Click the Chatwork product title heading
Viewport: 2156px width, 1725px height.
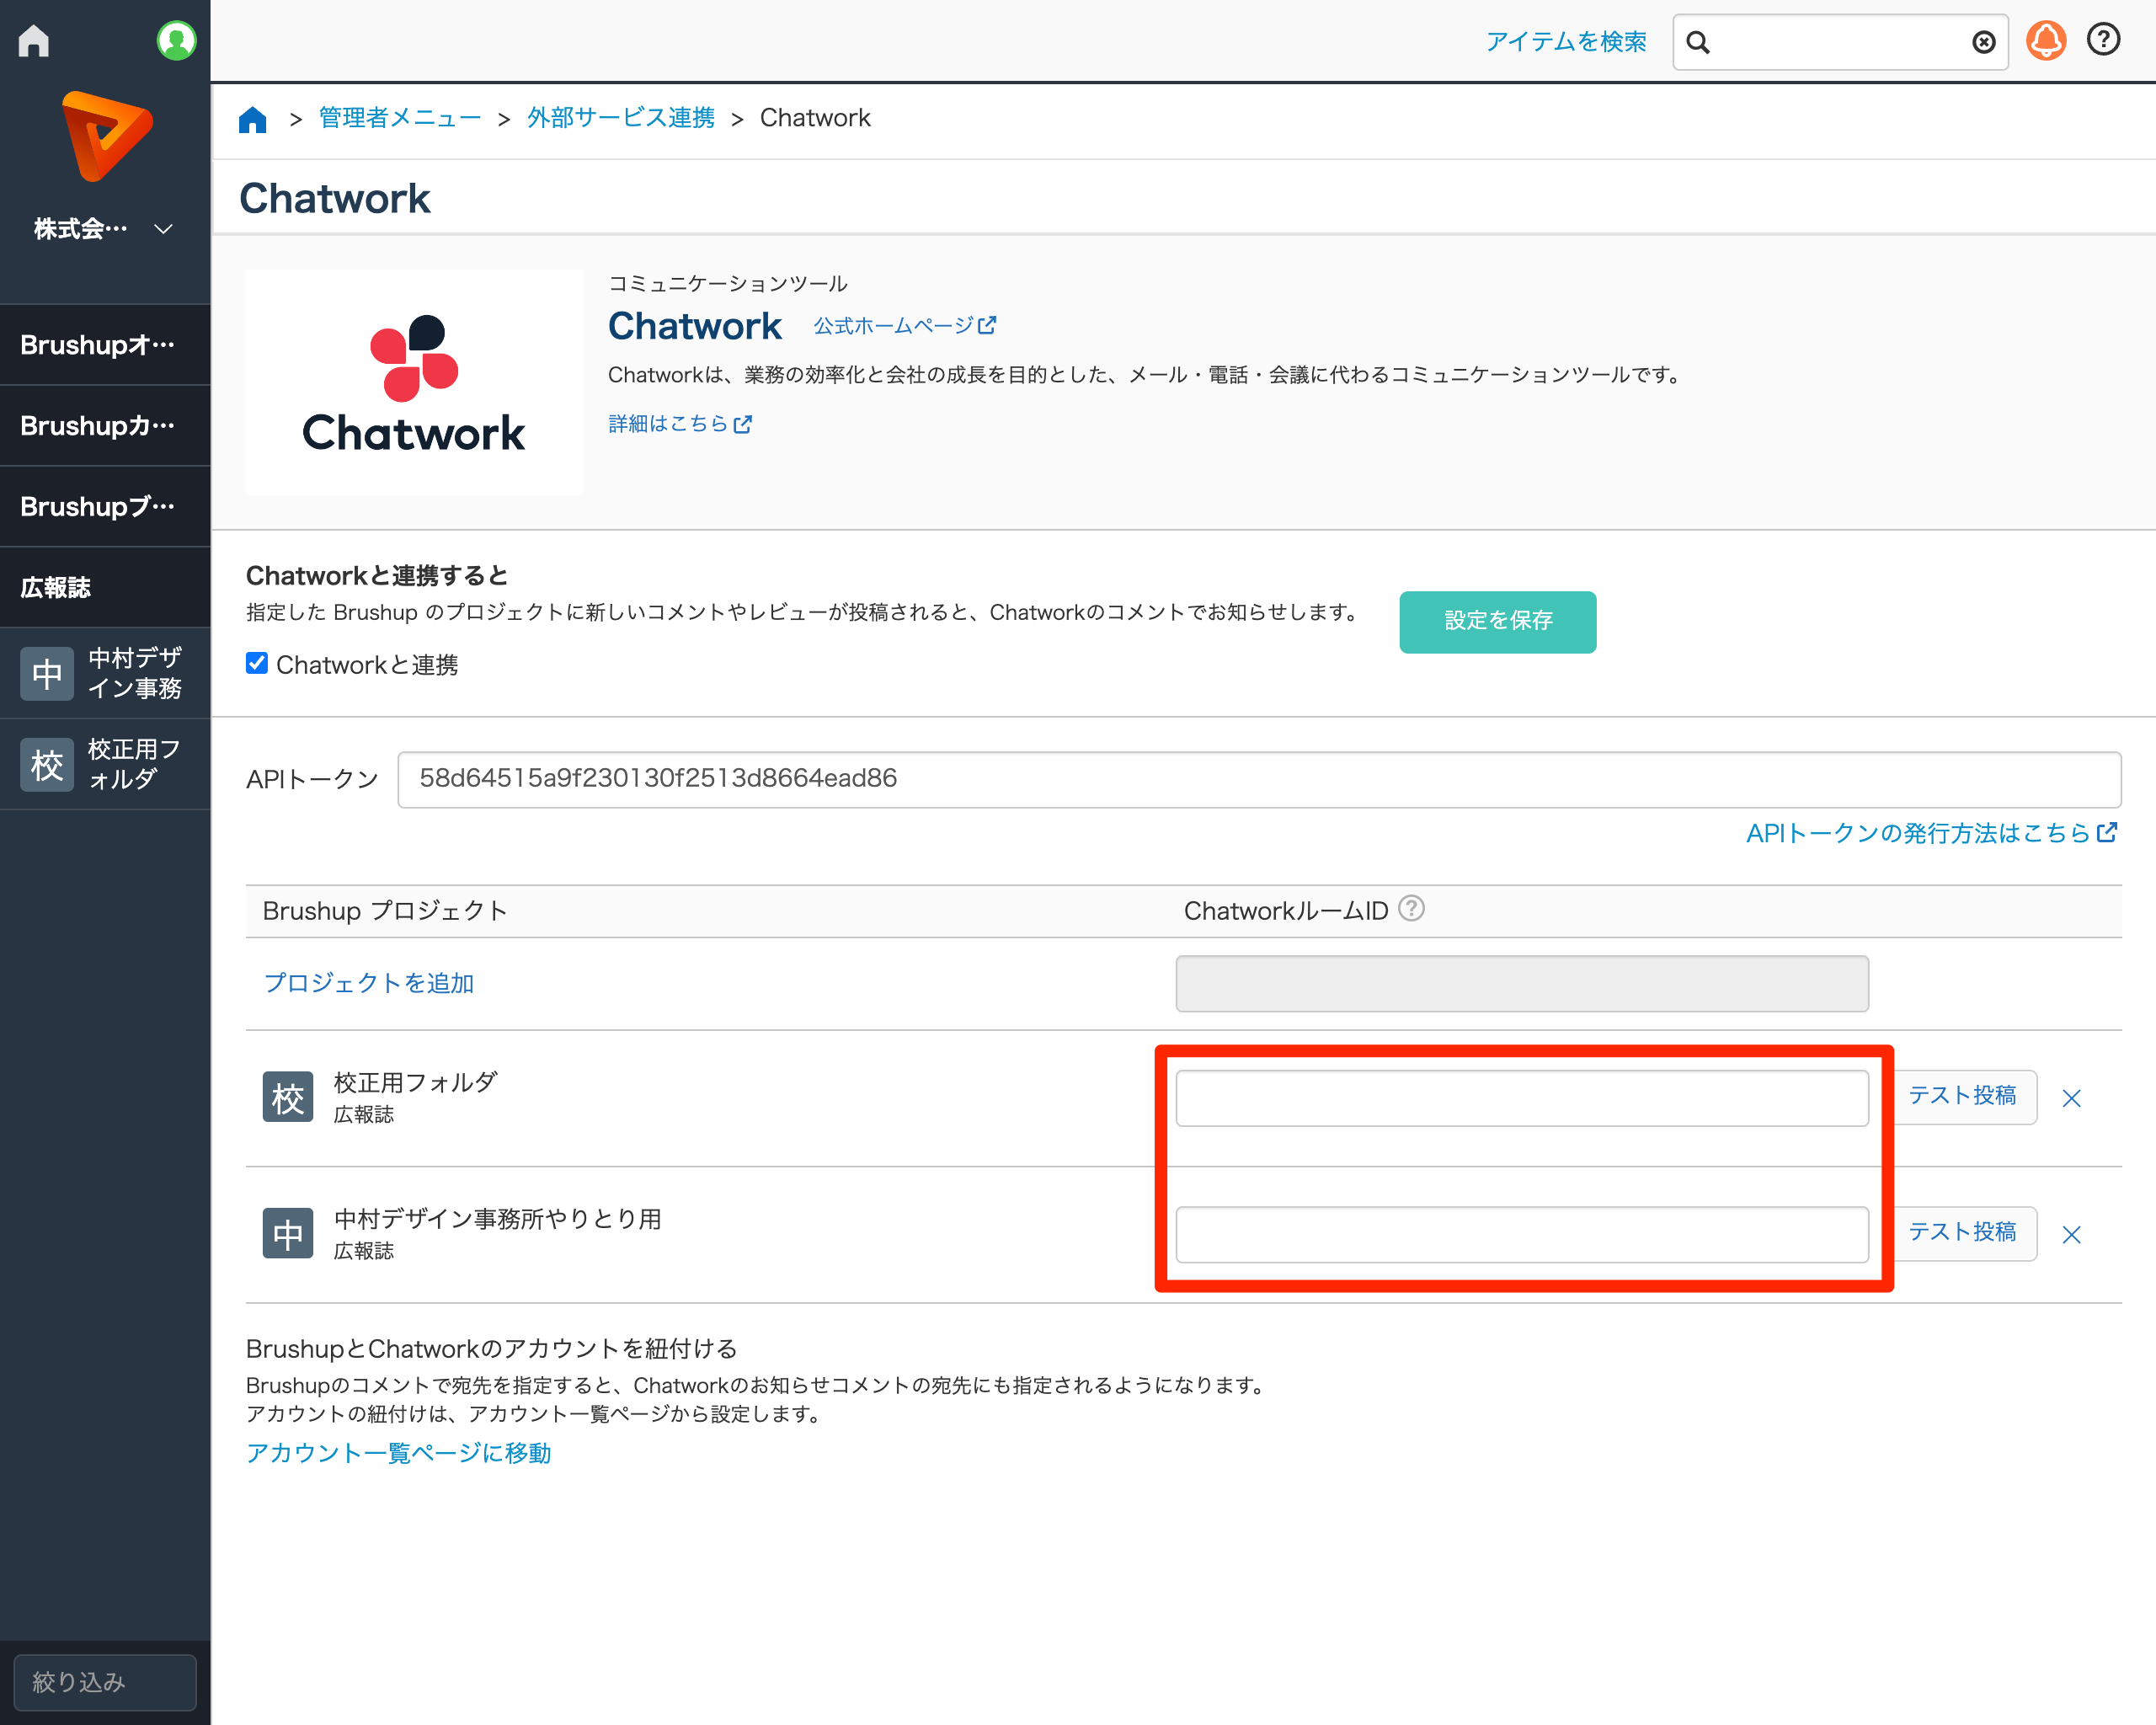[695, 326]
